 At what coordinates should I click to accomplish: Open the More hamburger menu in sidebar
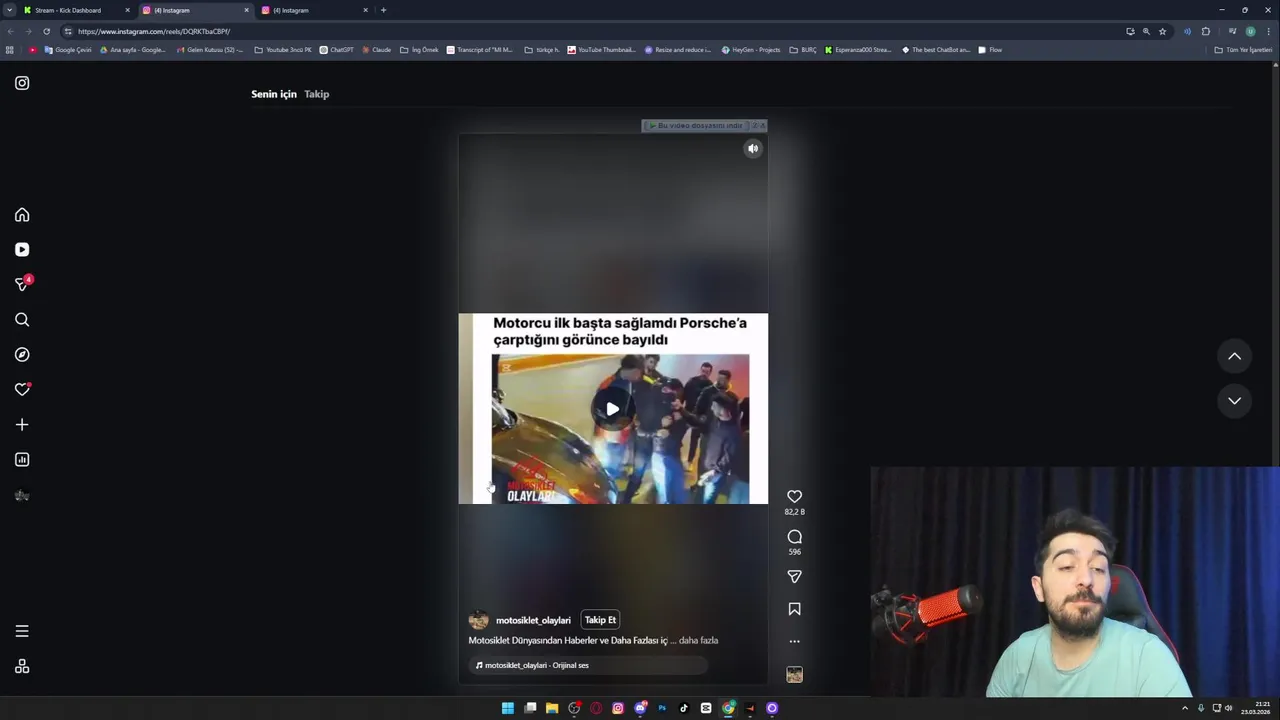(x=22, y=631)
